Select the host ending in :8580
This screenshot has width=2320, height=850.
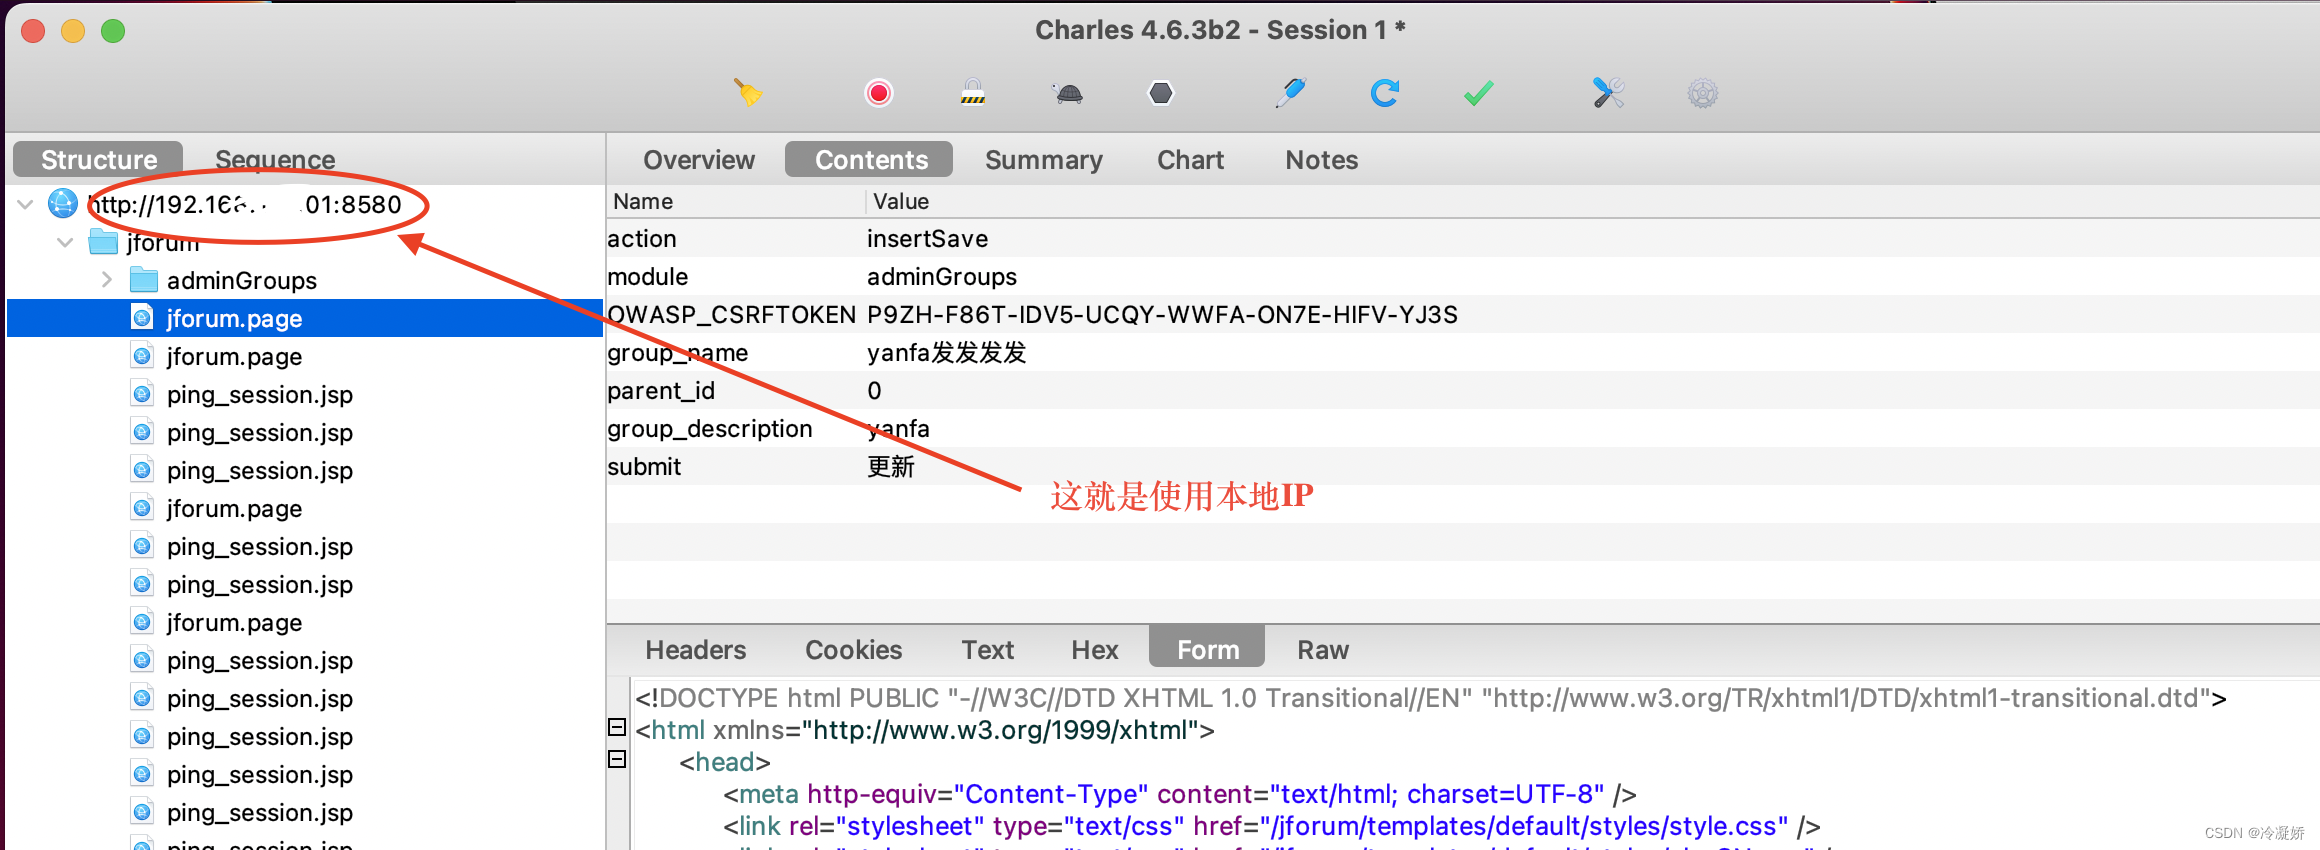pyautogui.click(x=244, y=205)
